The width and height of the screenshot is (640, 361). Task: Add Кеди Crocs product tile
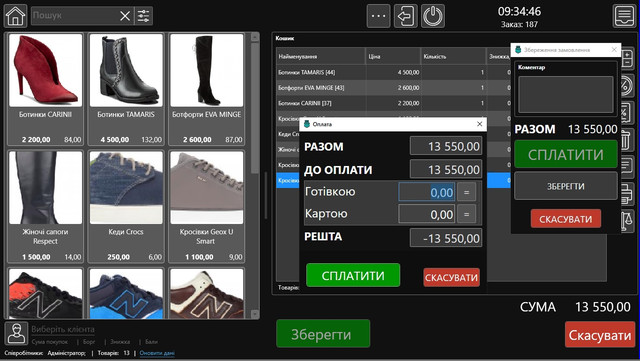(x=126, y=207)
